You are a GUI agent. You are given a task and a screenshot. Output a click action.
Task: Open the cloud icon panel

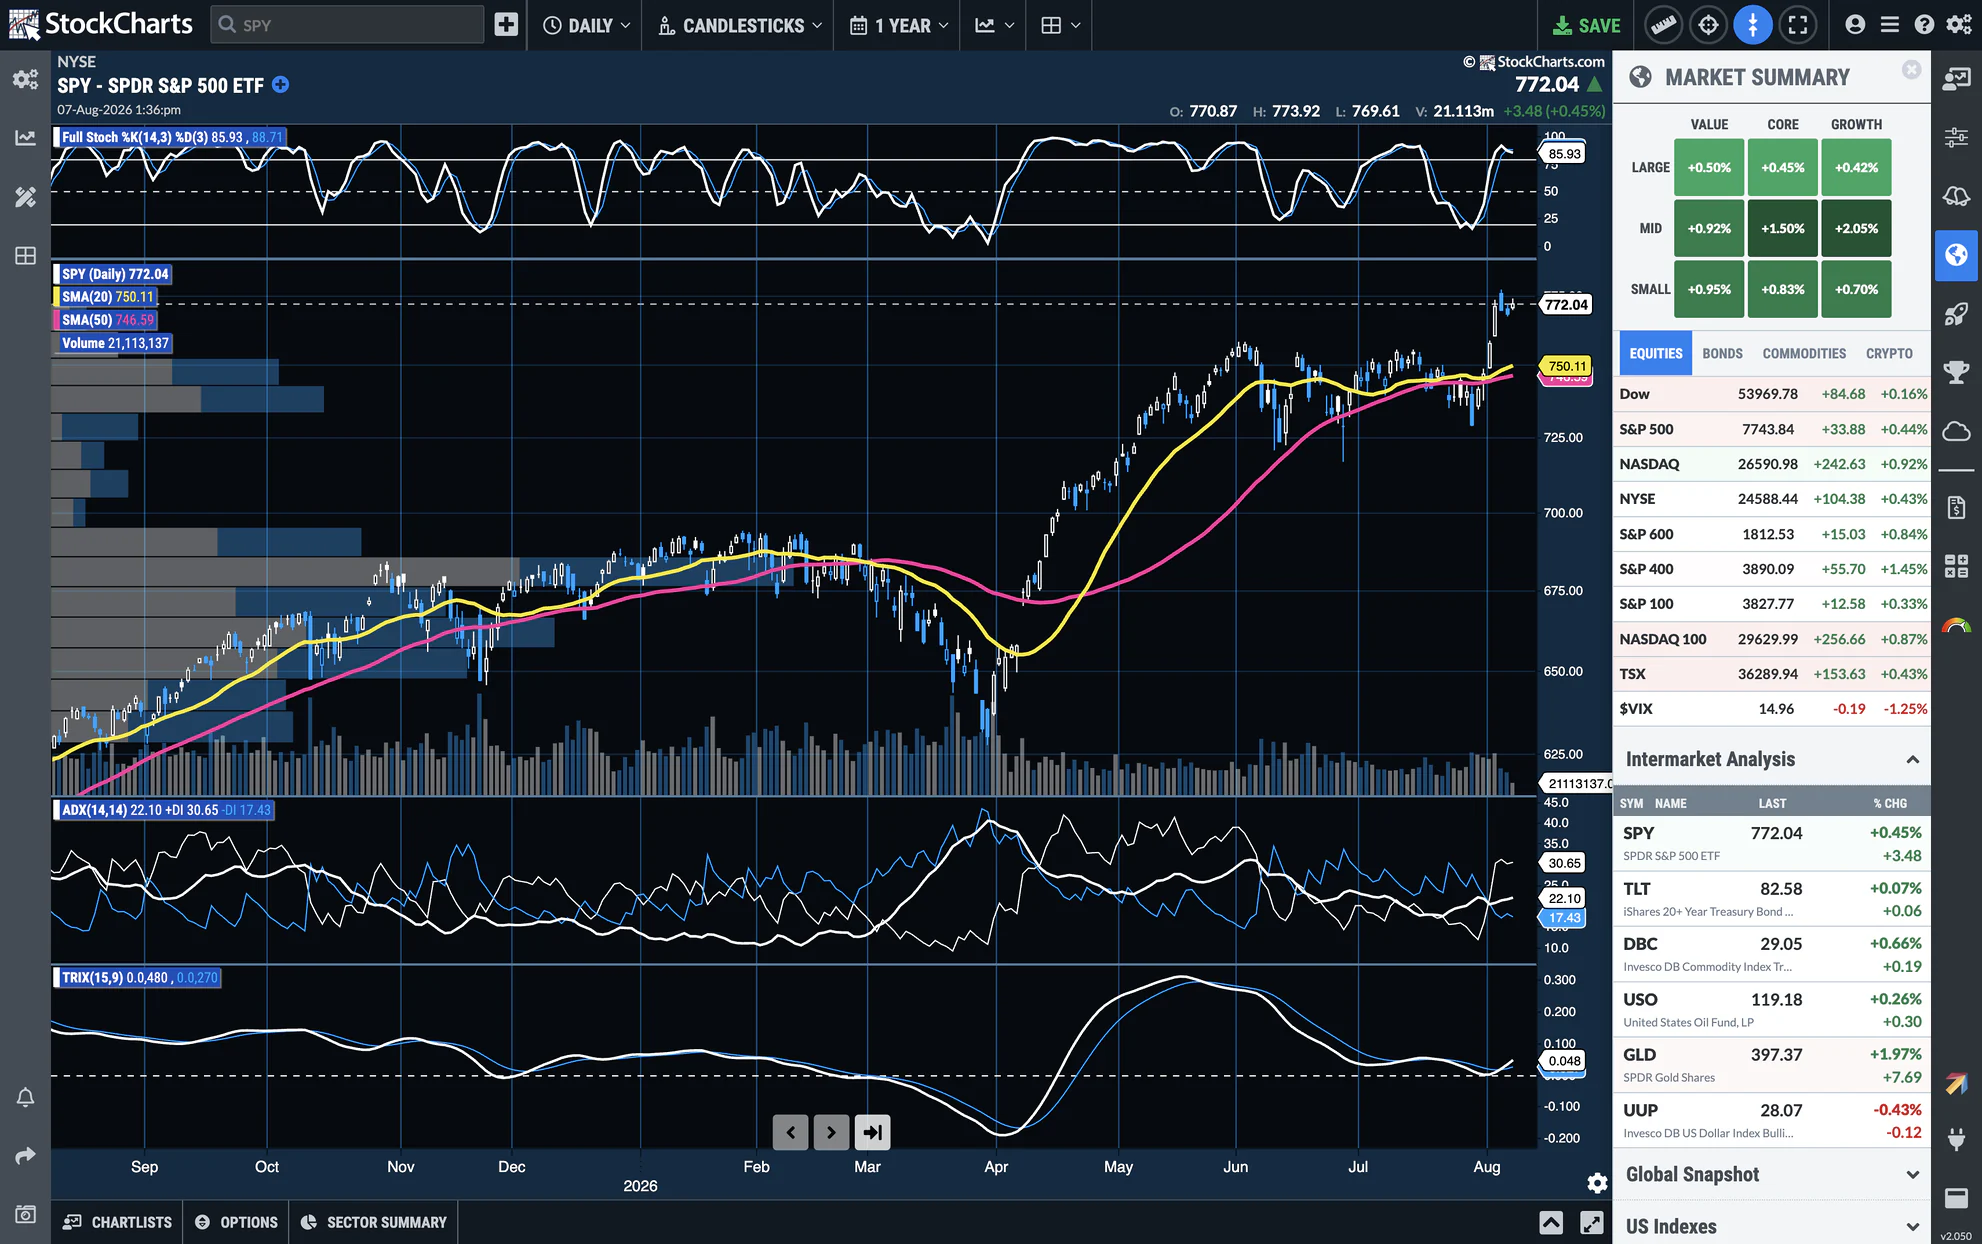1956,431
